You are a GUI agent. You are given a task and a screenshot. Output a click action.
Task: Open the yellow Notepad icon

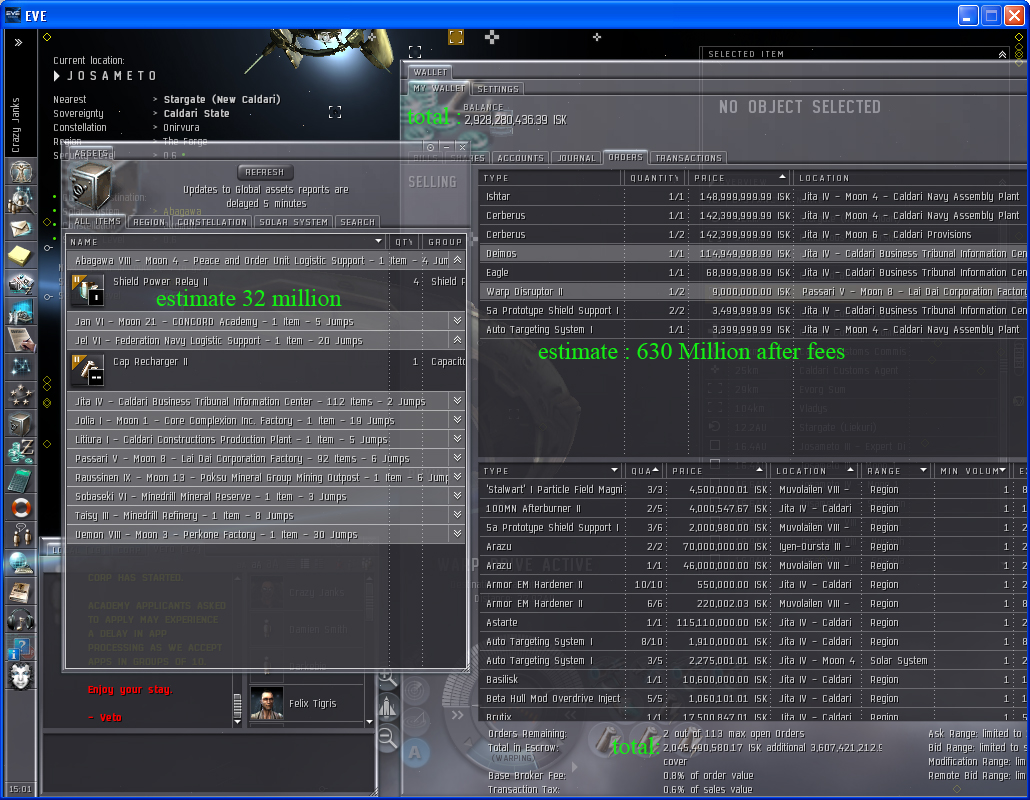(x=20, y=256)
